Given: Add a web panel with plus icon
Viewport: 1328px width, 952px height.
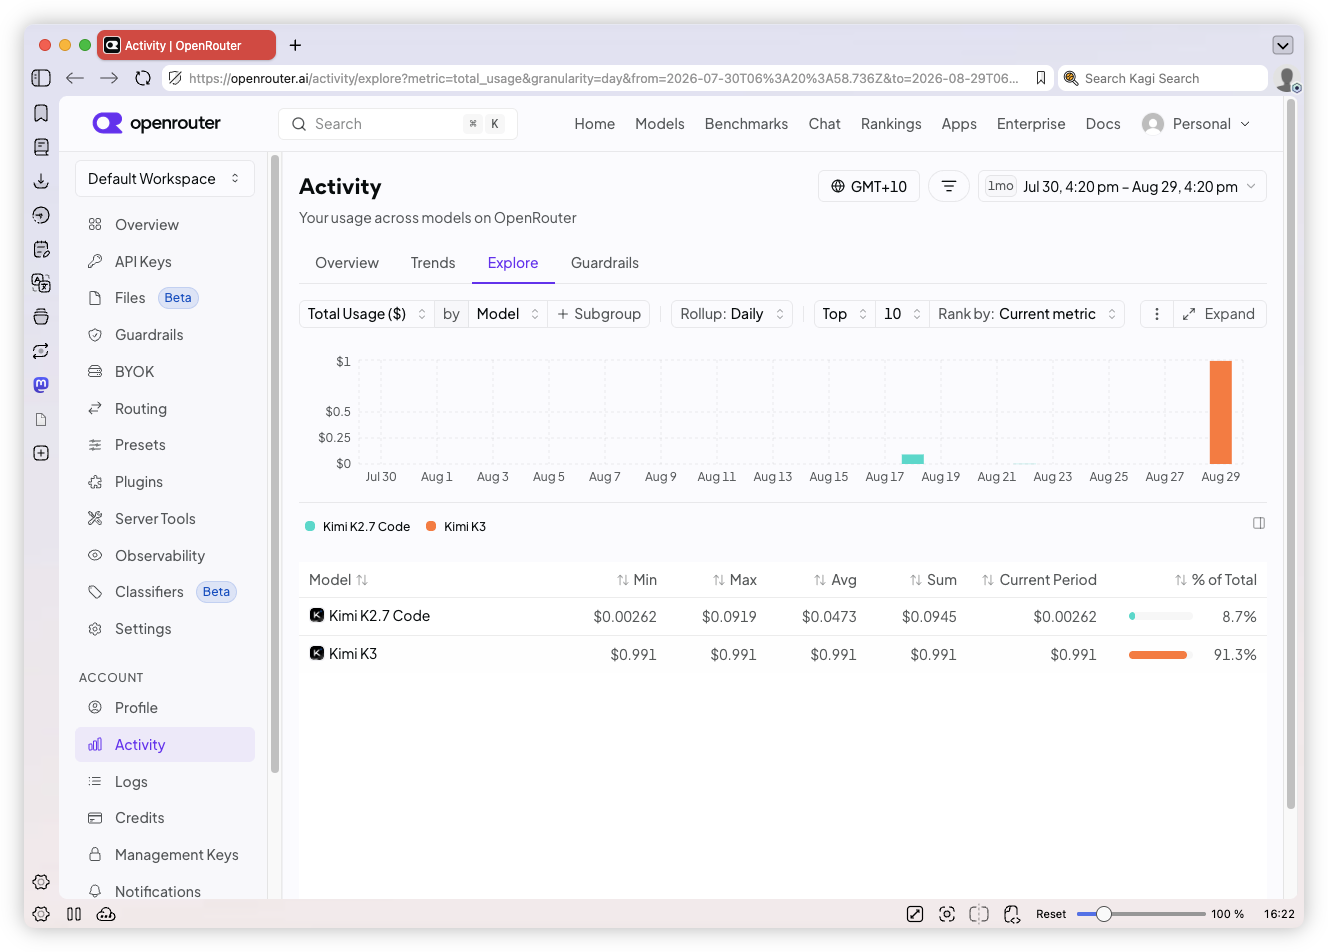Looking at the screenshot, I should tap(41, 453).
